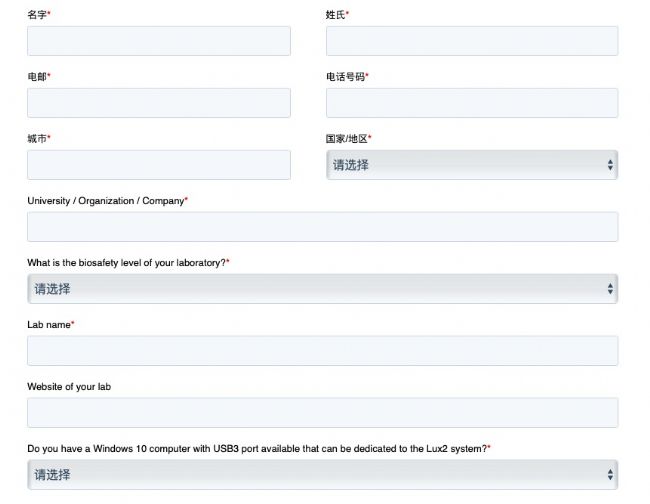The height and width of the screenshot is (504, 650).
Task: Open the biosafety level dropdown
Action: coord(323,289)
